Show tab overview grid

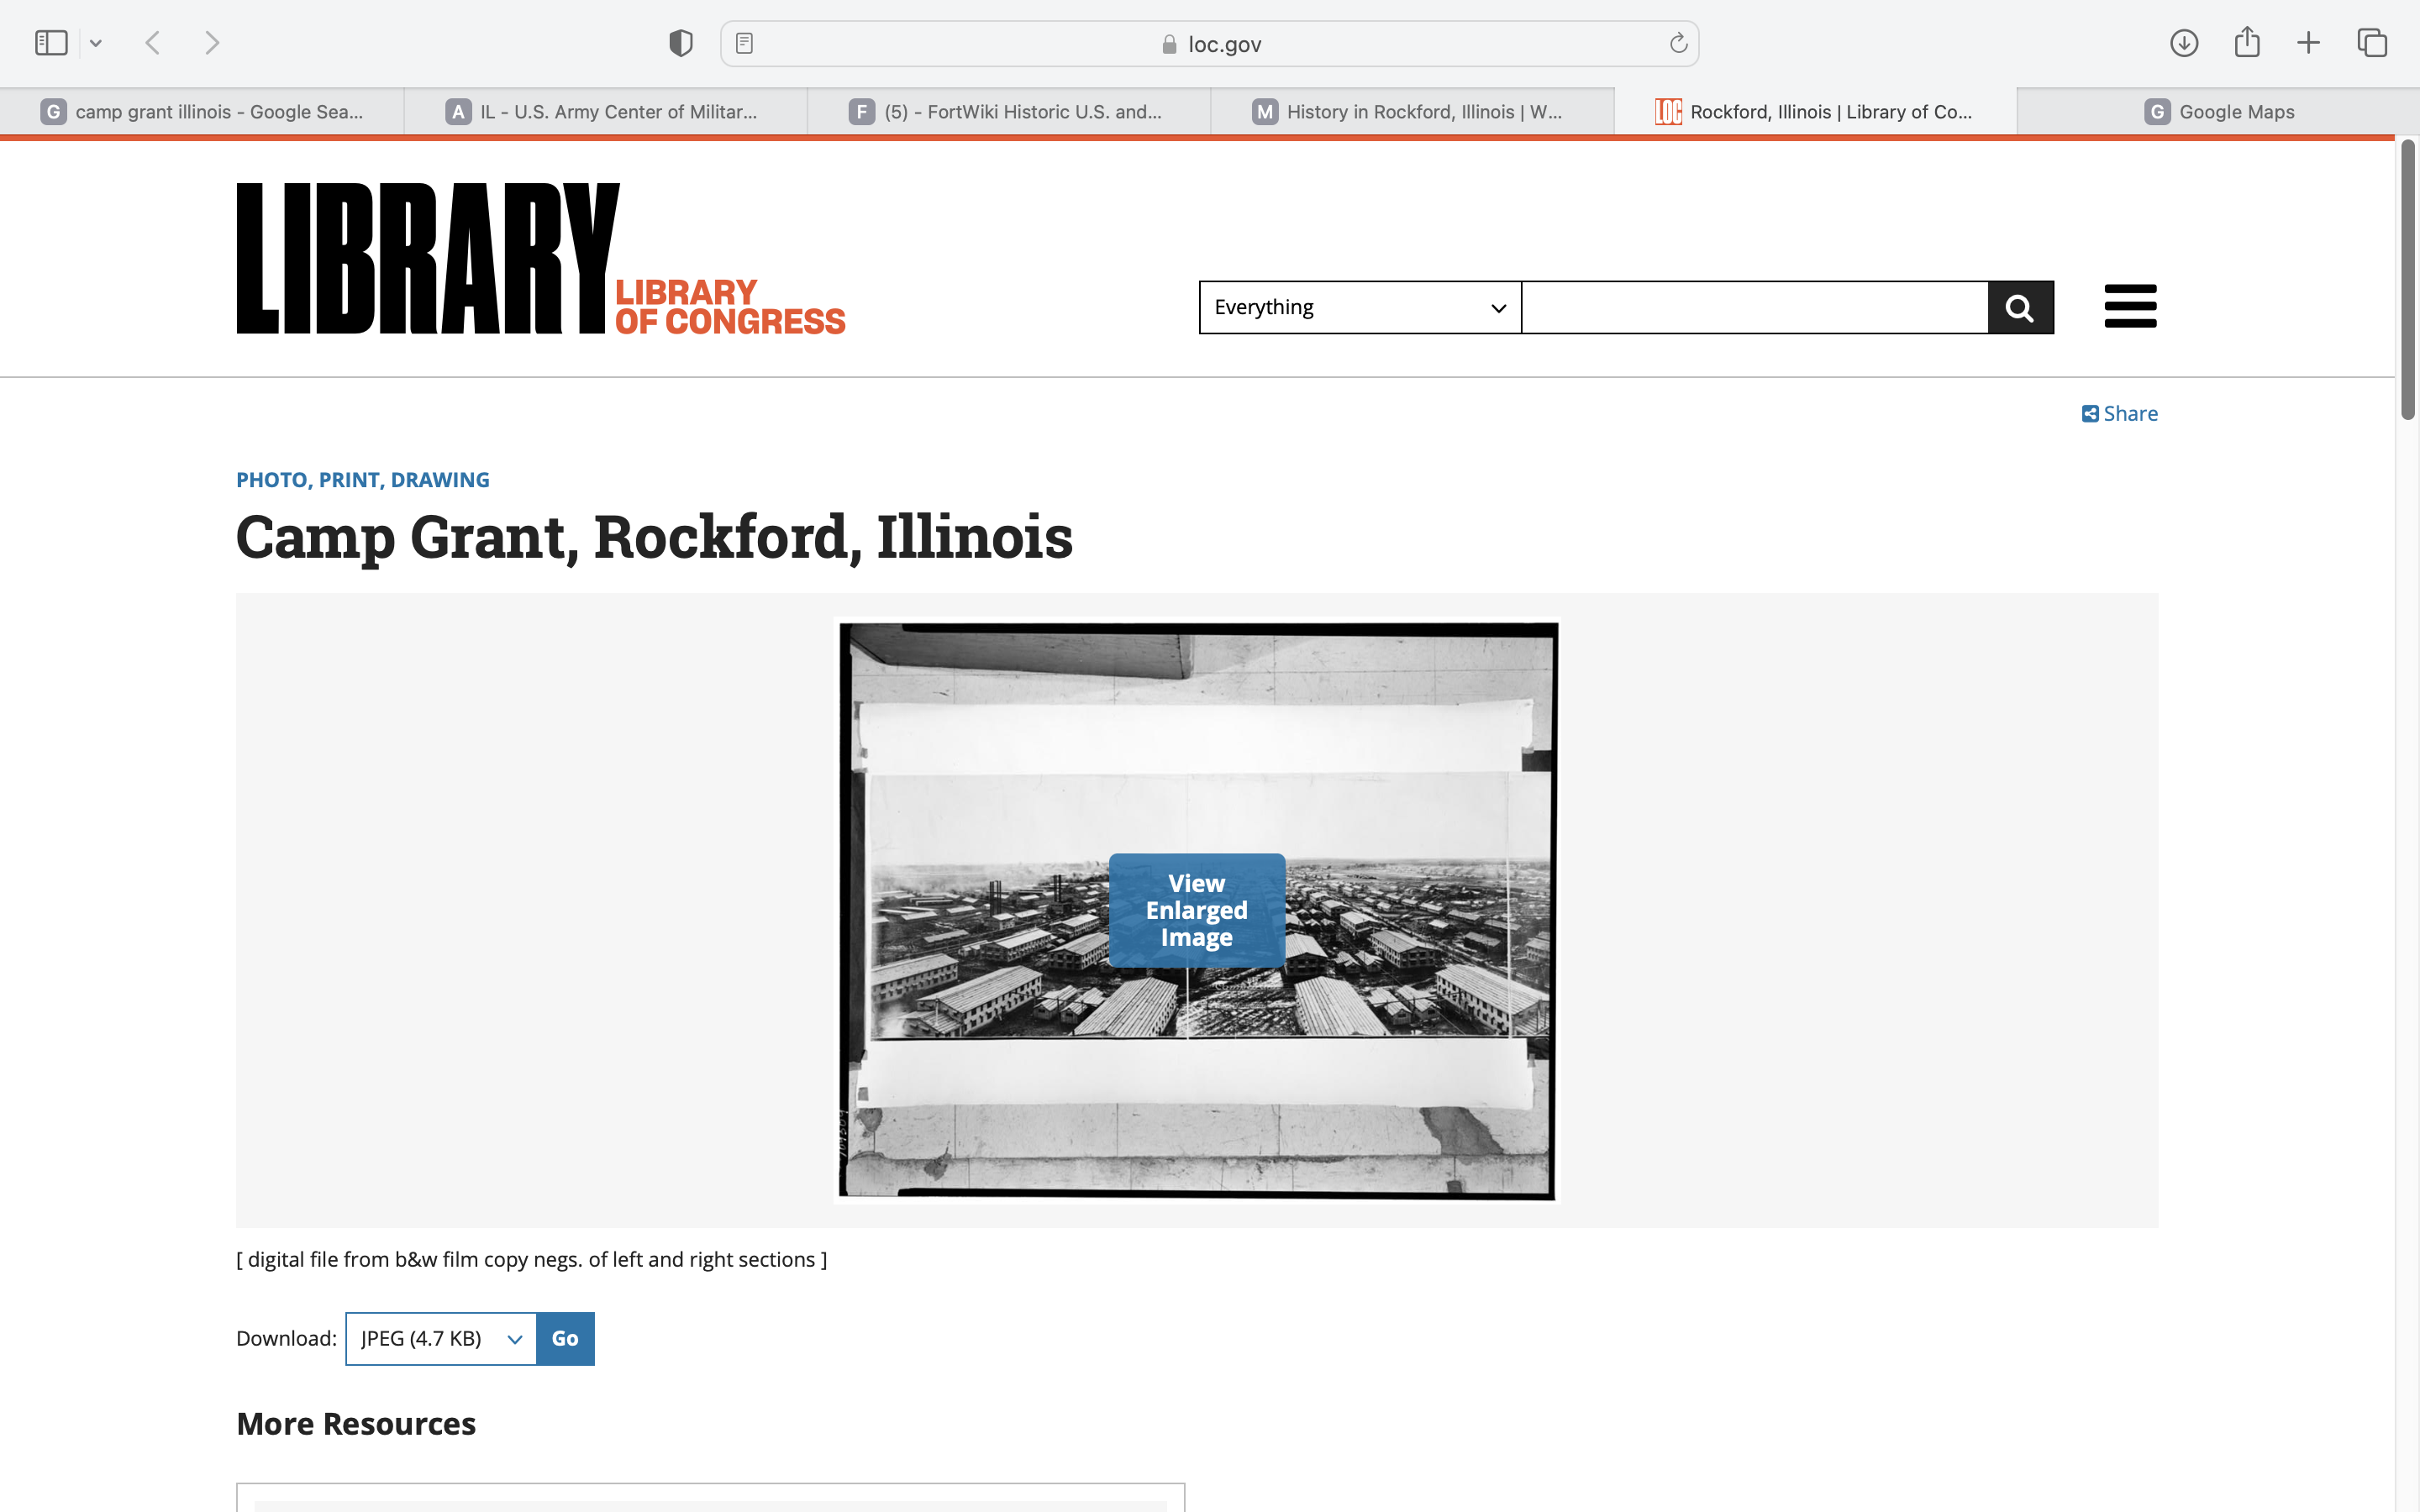click(x=2372, y=43)
